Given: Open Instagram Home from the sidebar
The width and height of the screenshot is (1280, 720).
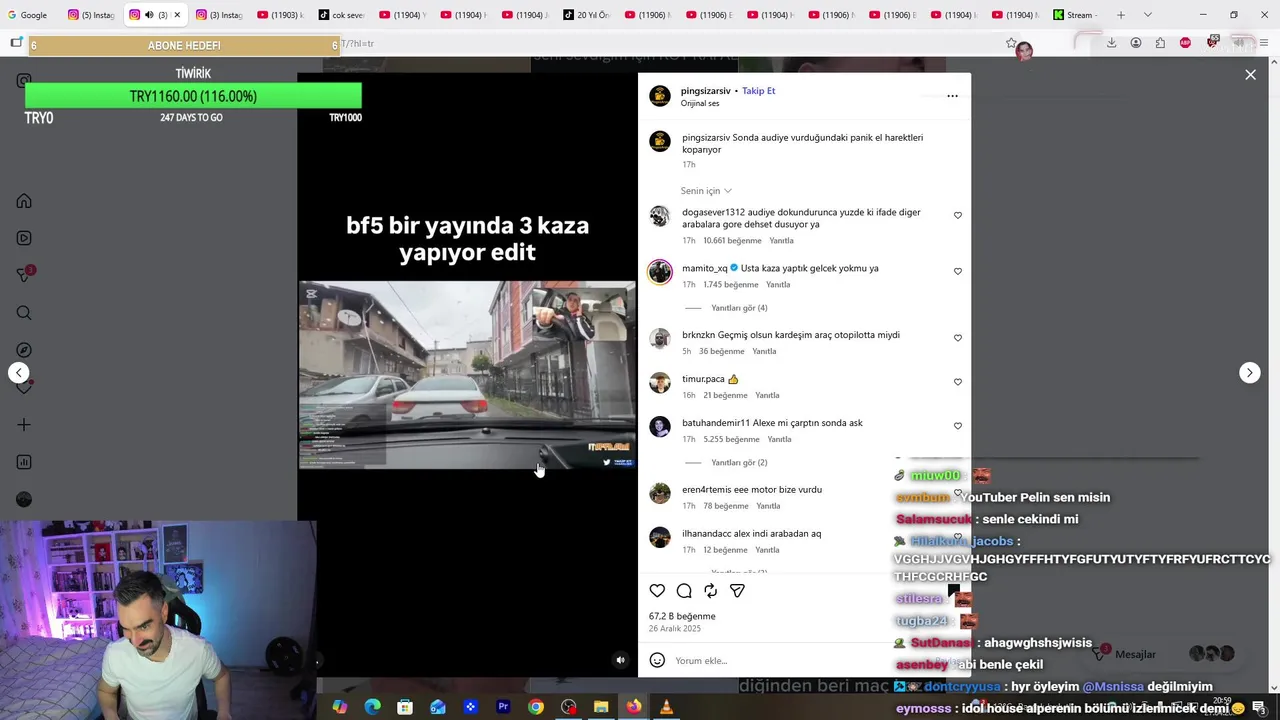Looking at the screenshot, I should click(x=24, y=201).
